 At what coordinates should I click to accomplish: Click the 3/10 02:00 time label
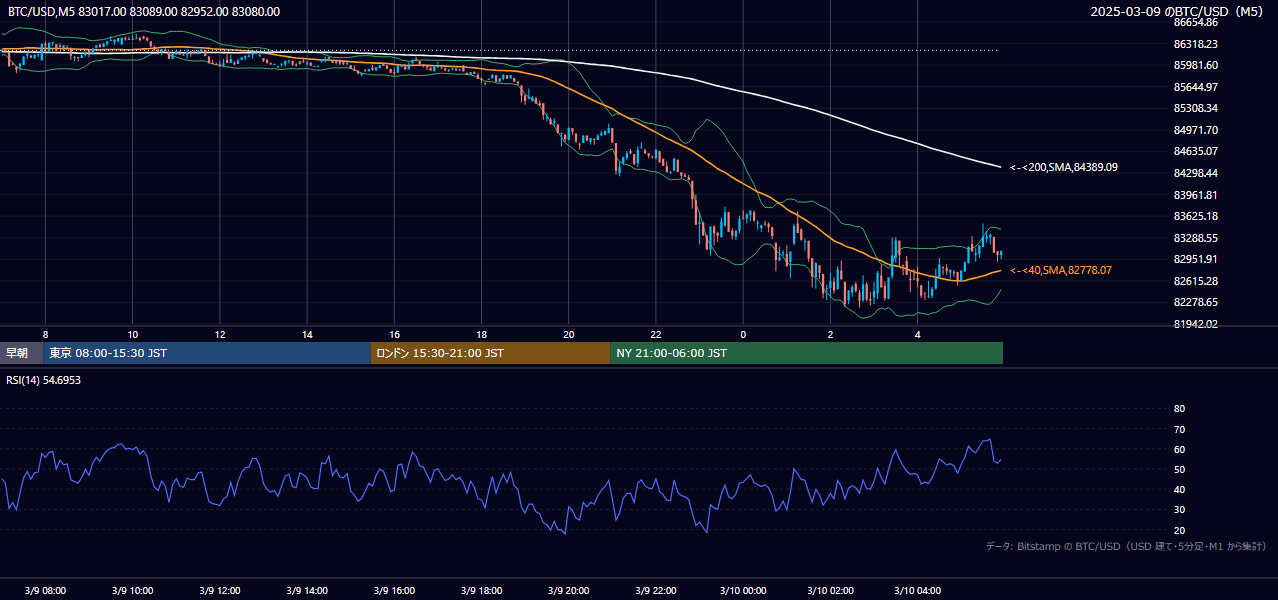coord(830,590)
